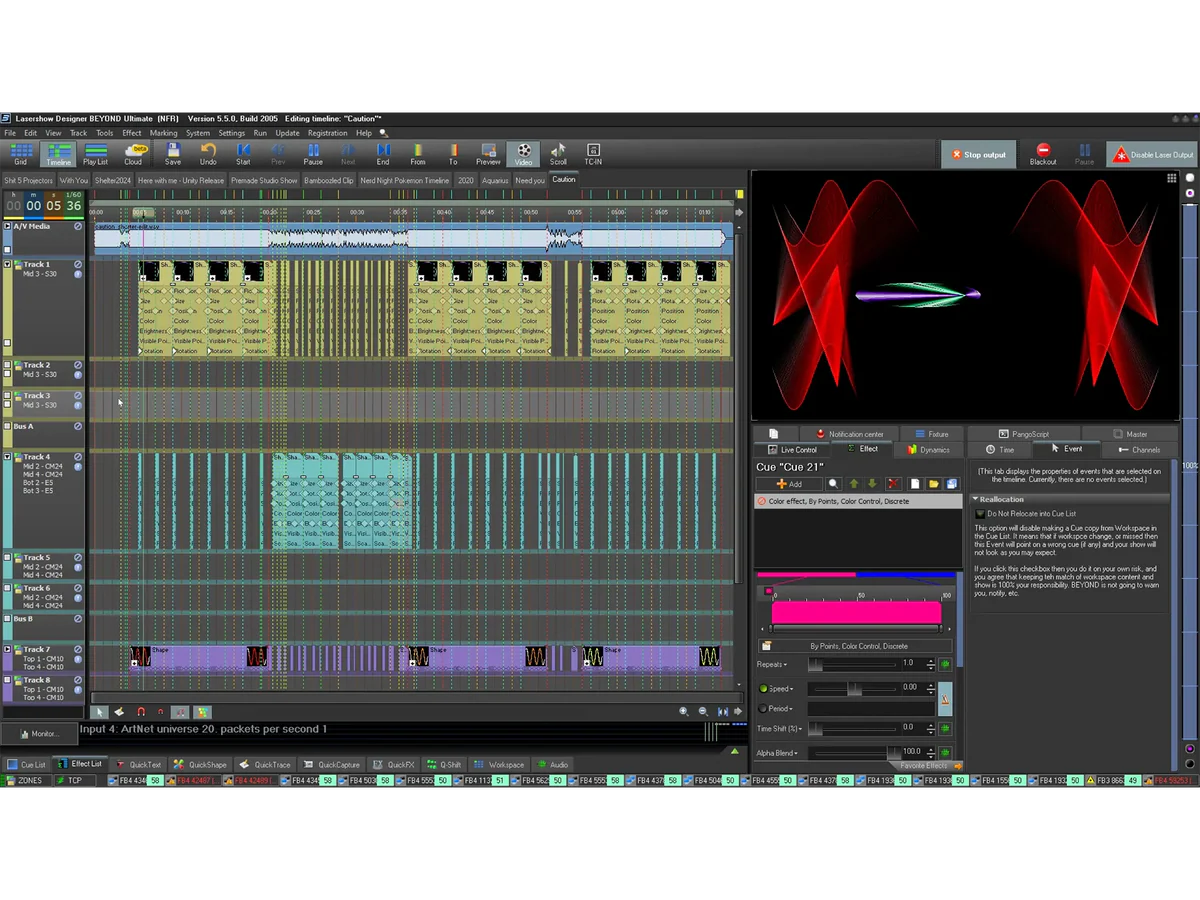Click the Blackout button

tap(1043, 154)
